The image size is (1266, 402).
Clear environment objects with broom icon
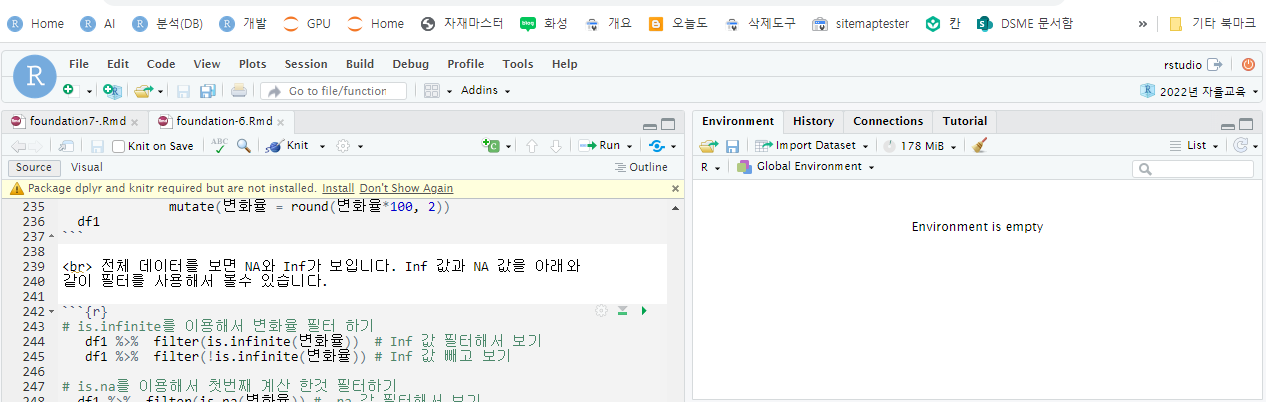pyautogui.click(x=979, y=145)
